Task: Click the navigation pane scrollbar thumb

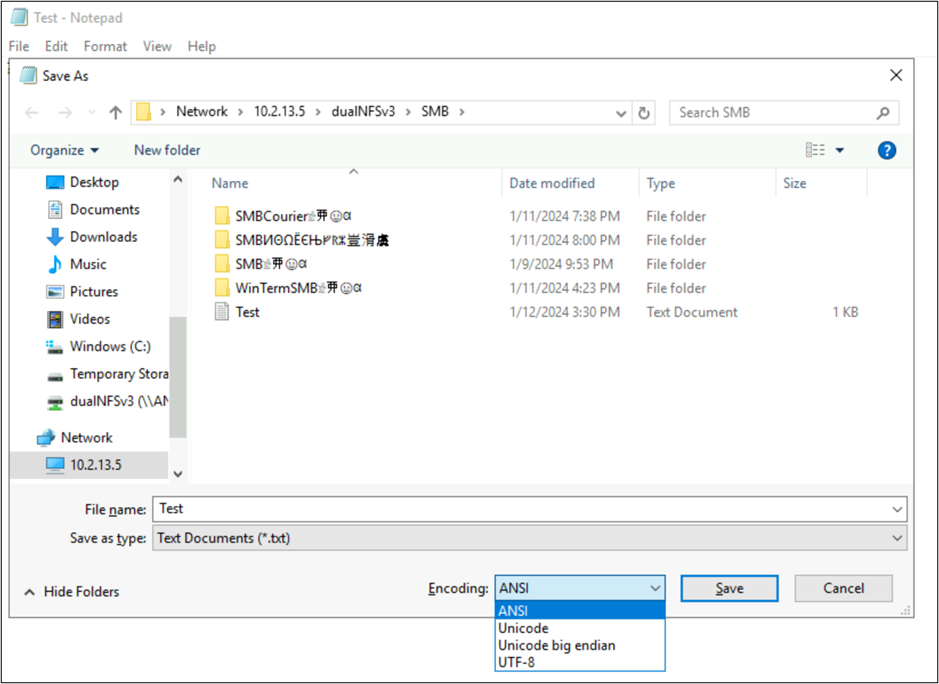Action: [178, 377]
